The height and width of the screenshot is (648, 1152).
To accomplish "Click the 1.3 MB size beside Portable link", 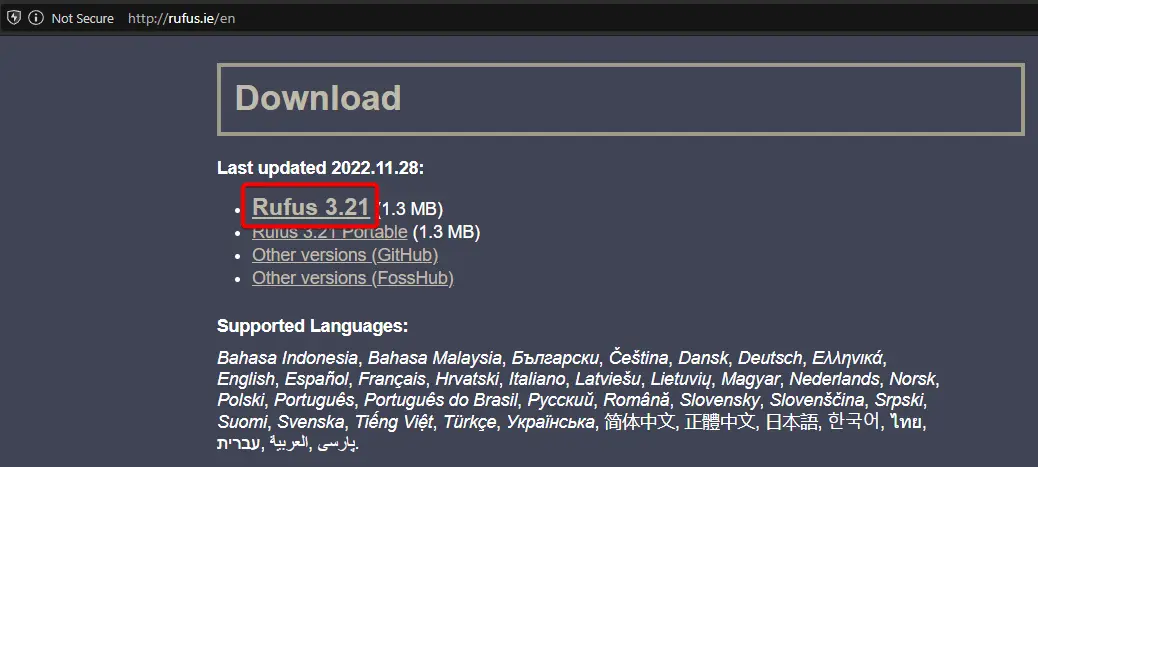I will pos(446,232).
